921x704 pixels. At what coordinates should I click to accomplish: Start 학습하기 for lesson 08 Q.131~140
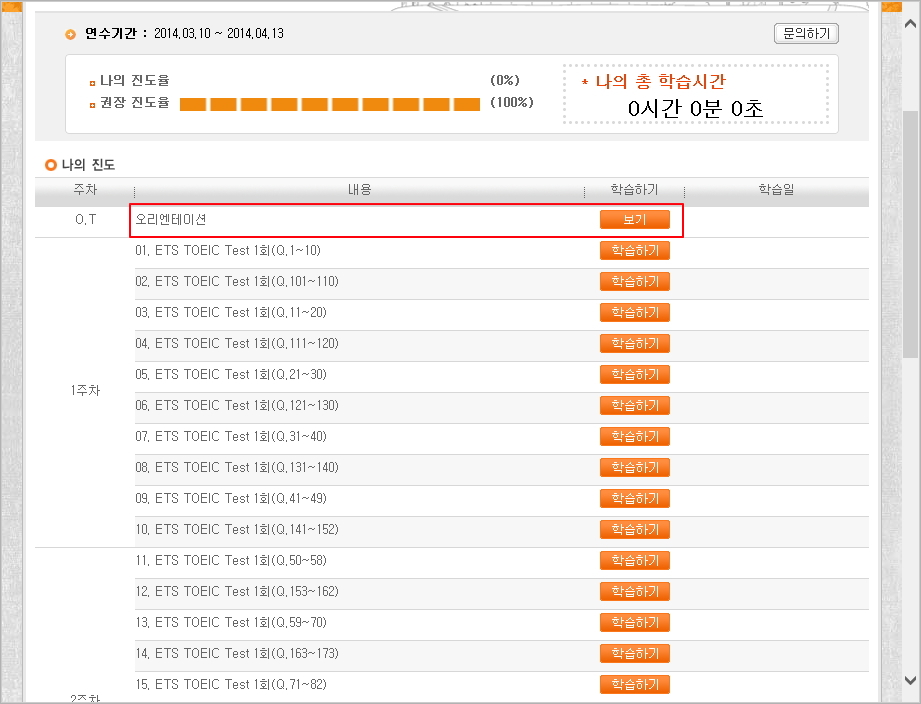634,467
